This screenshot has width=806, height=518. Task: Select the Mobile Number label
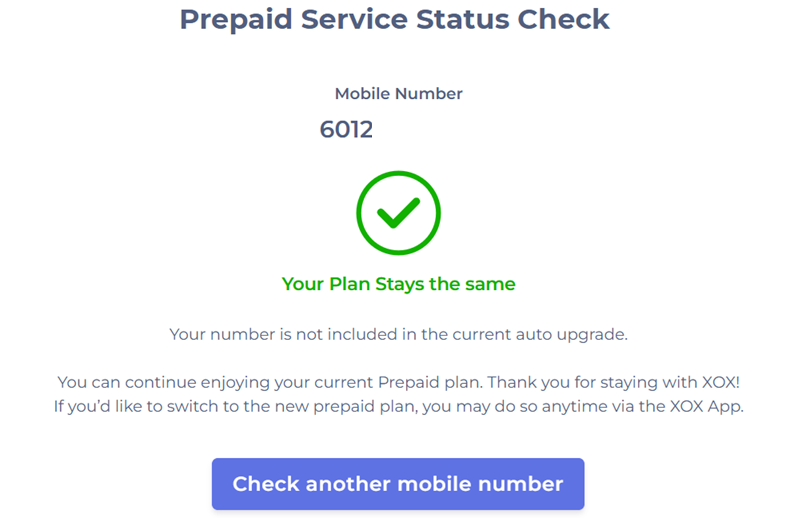coord(398,94)
